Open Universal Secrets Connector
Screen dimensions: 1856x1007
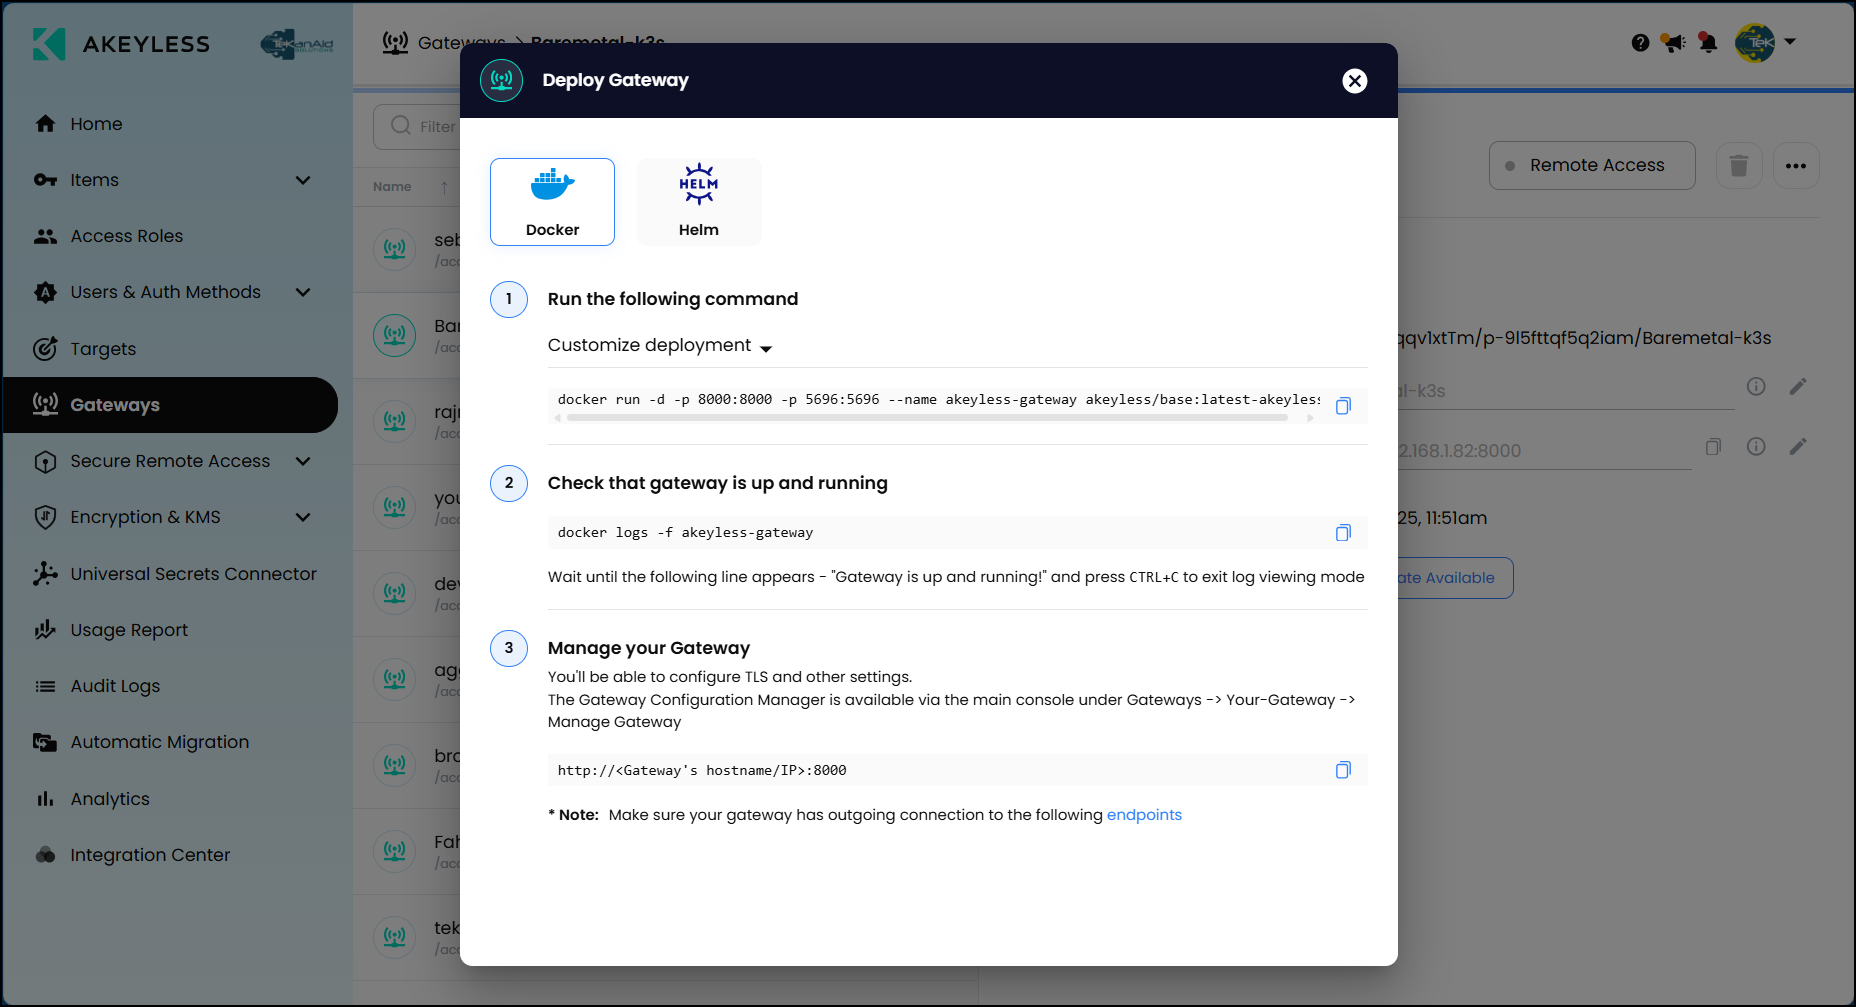pos(193,574)
